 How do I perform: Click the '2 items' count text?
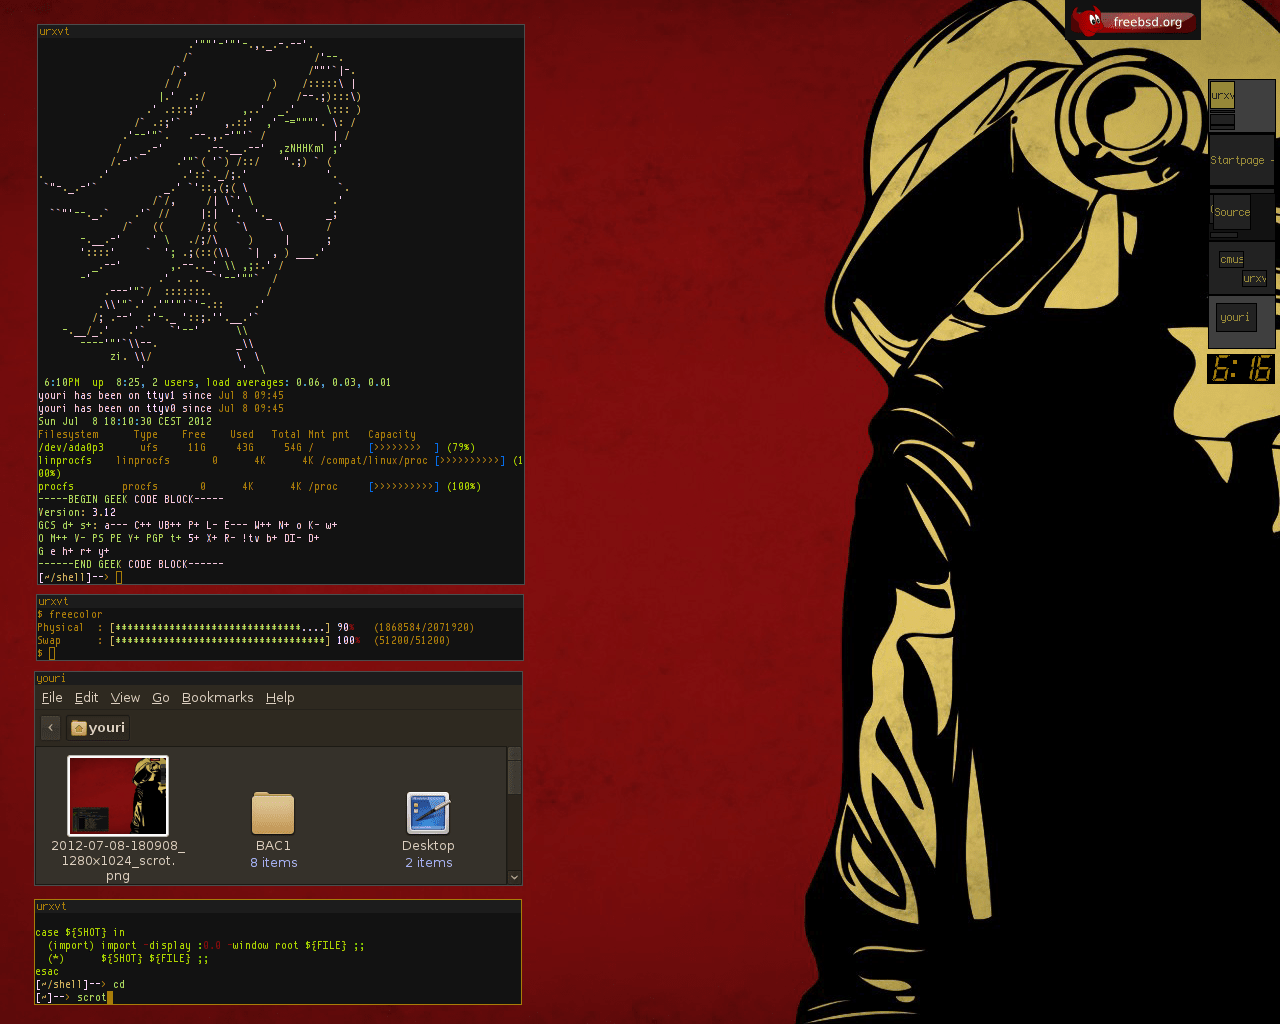click(x=429, y=863)
